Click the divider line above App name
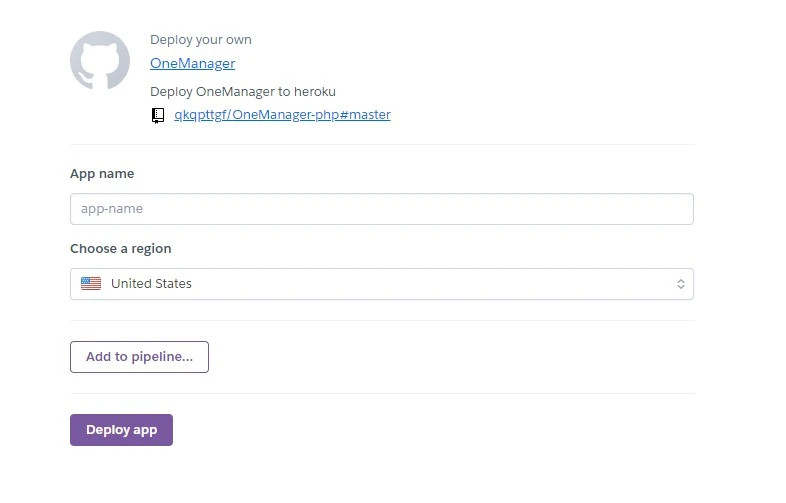The width and height of the screenshot is (786, 503). (x=381, y=145)
